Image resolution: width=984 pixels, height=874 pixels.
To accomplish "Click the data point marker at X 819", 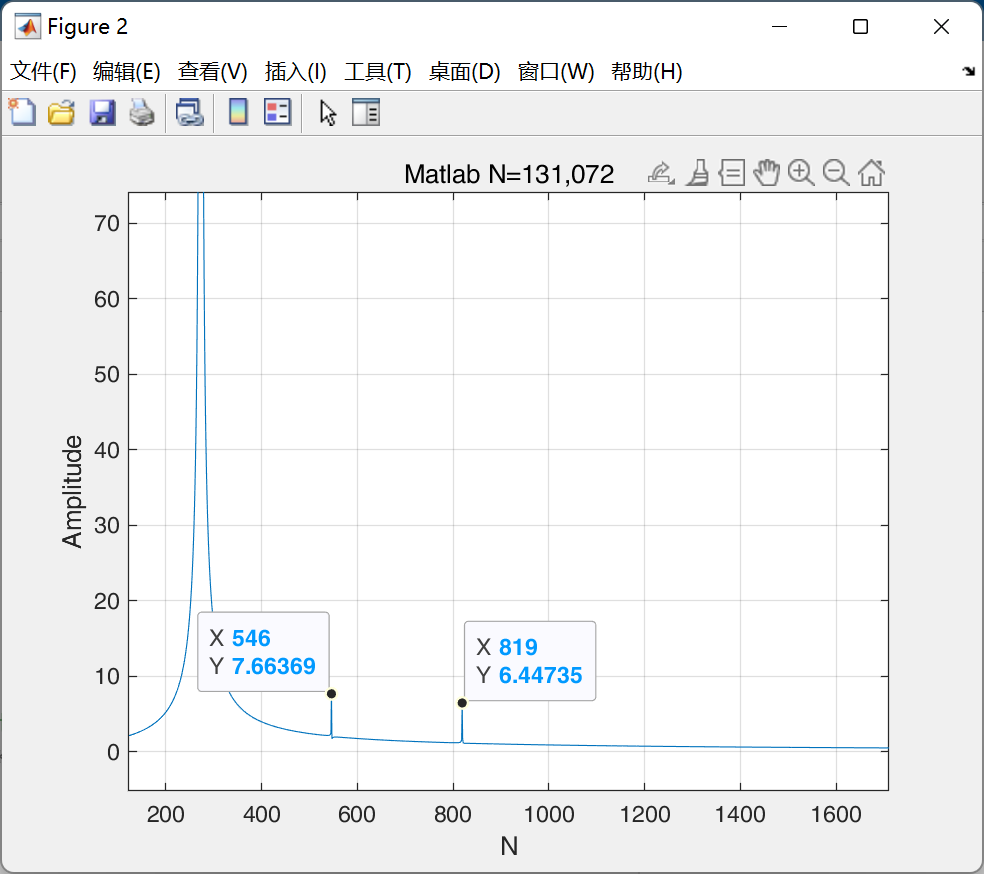I will click(462, 703).
